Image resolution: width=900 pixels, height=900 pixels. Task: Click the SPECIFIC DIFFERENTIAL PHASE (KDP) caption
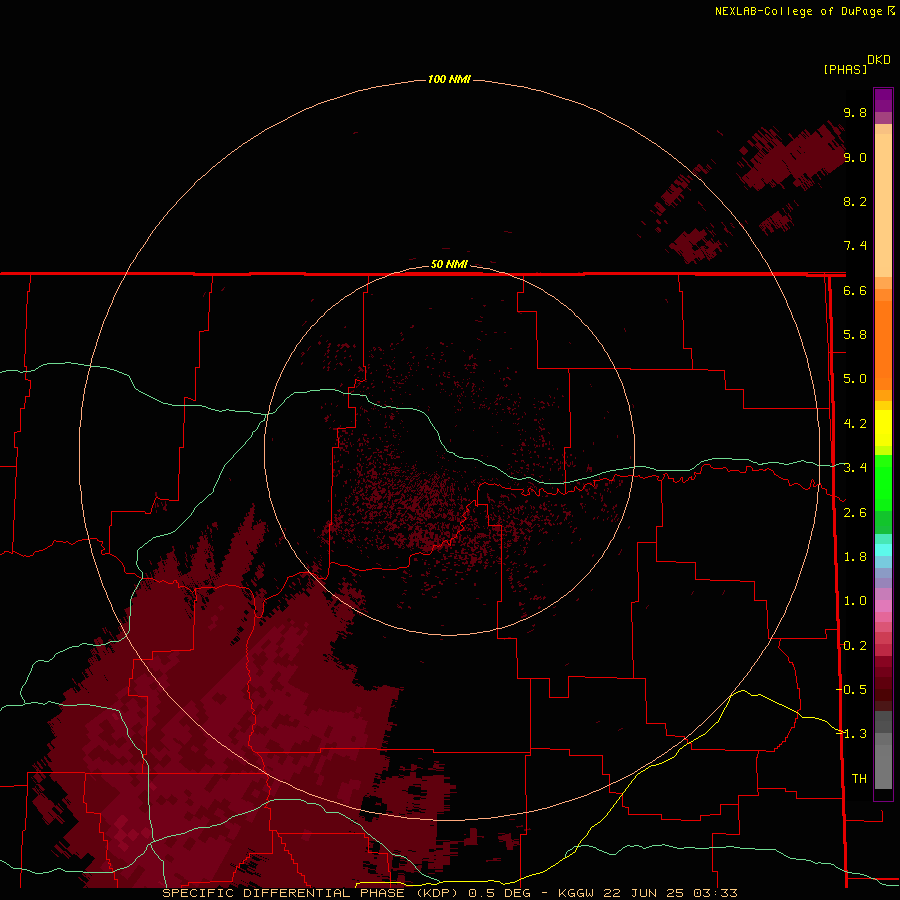310,893
